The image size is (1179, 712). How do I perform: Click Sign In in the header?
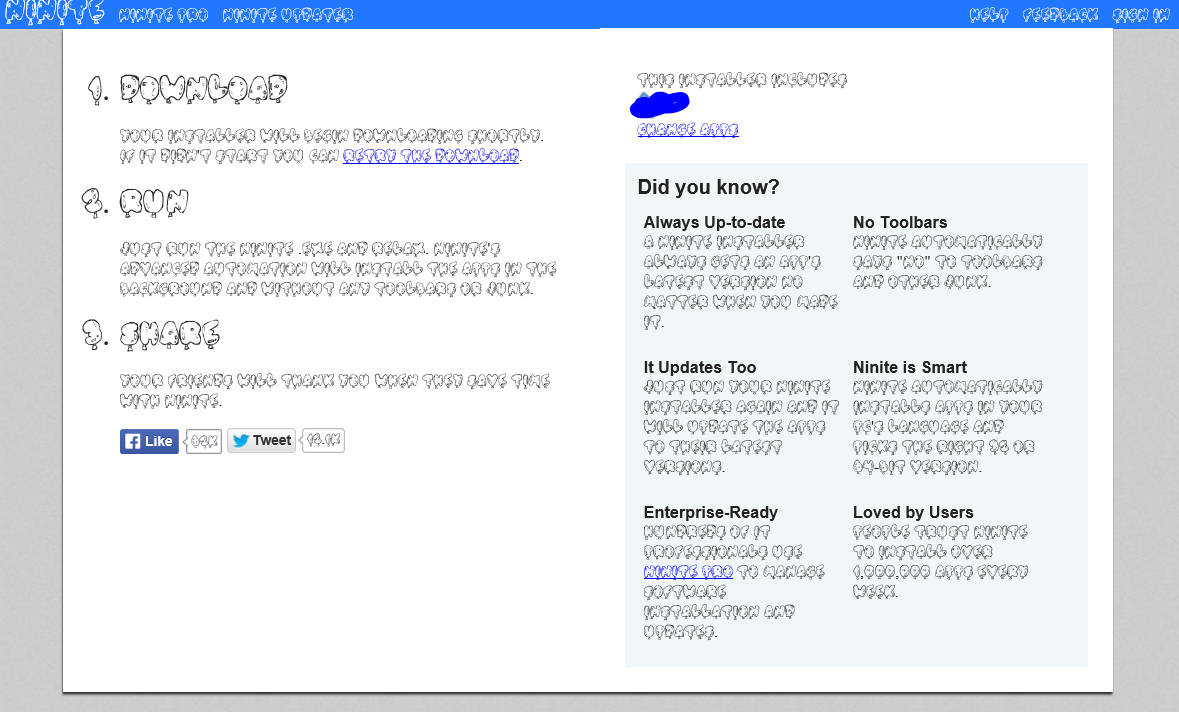[1141, 15]
